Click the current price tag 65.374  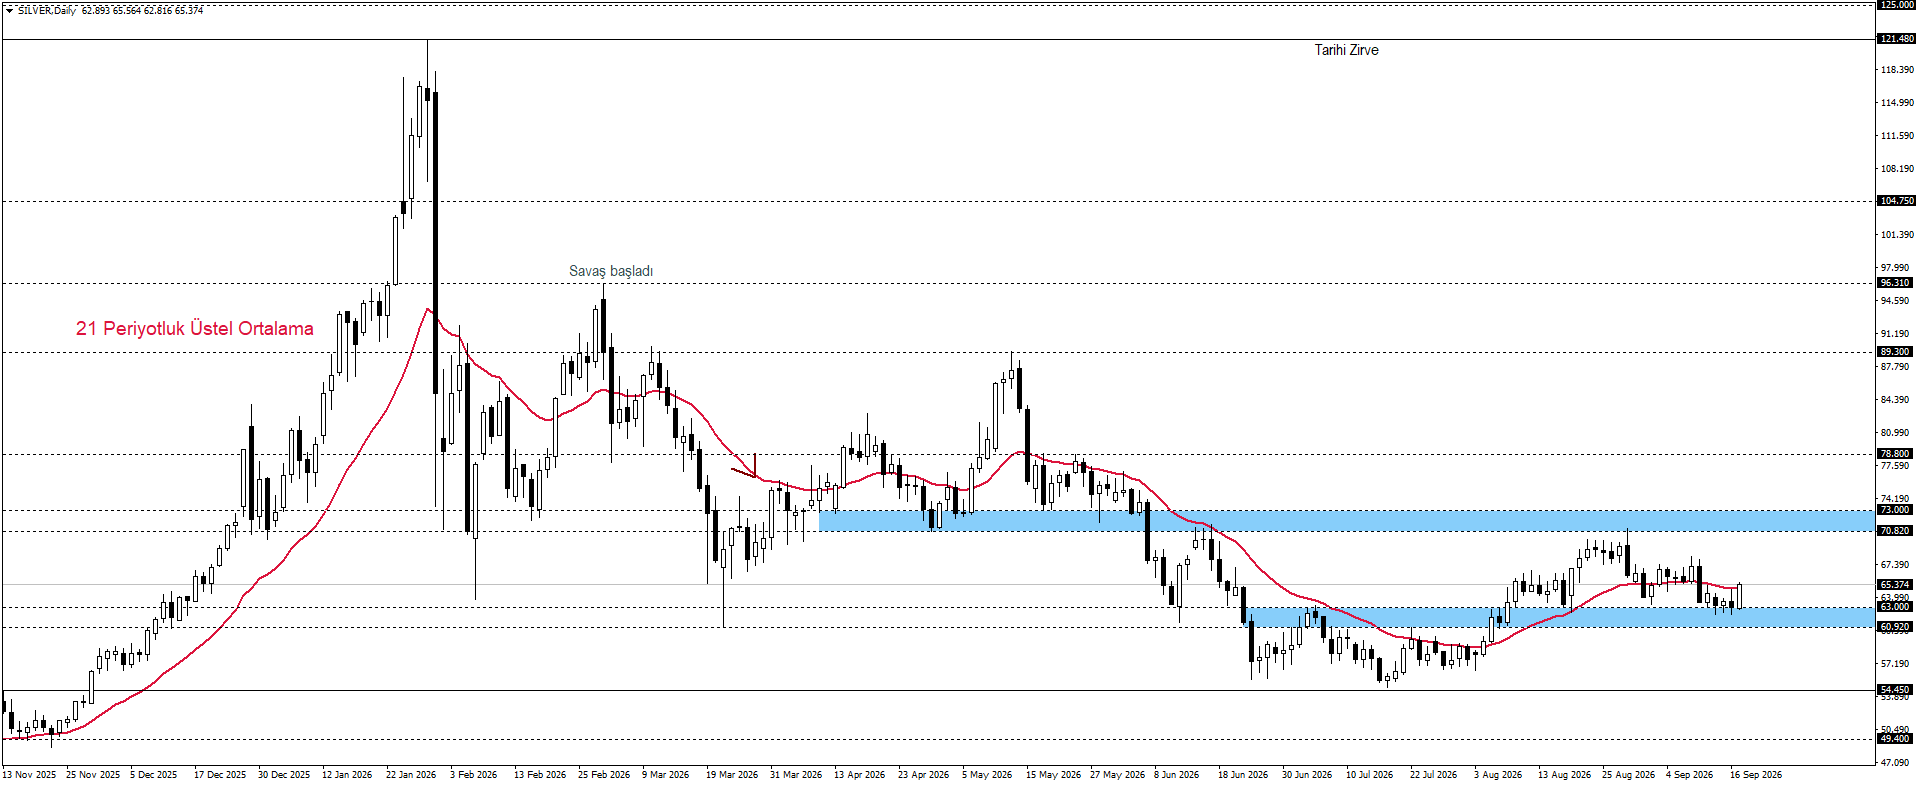click(x=1895, y=585)
